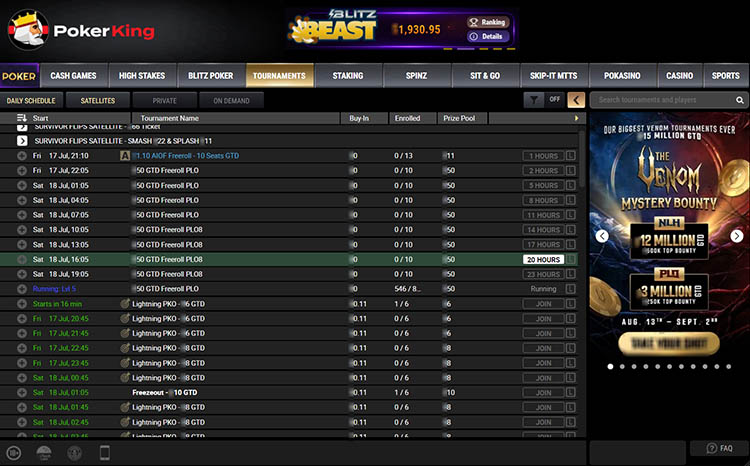Expand Survivor Flips Satellite Smash & Splash group
This screenshot has width=750, height=466.
point(22,141)
